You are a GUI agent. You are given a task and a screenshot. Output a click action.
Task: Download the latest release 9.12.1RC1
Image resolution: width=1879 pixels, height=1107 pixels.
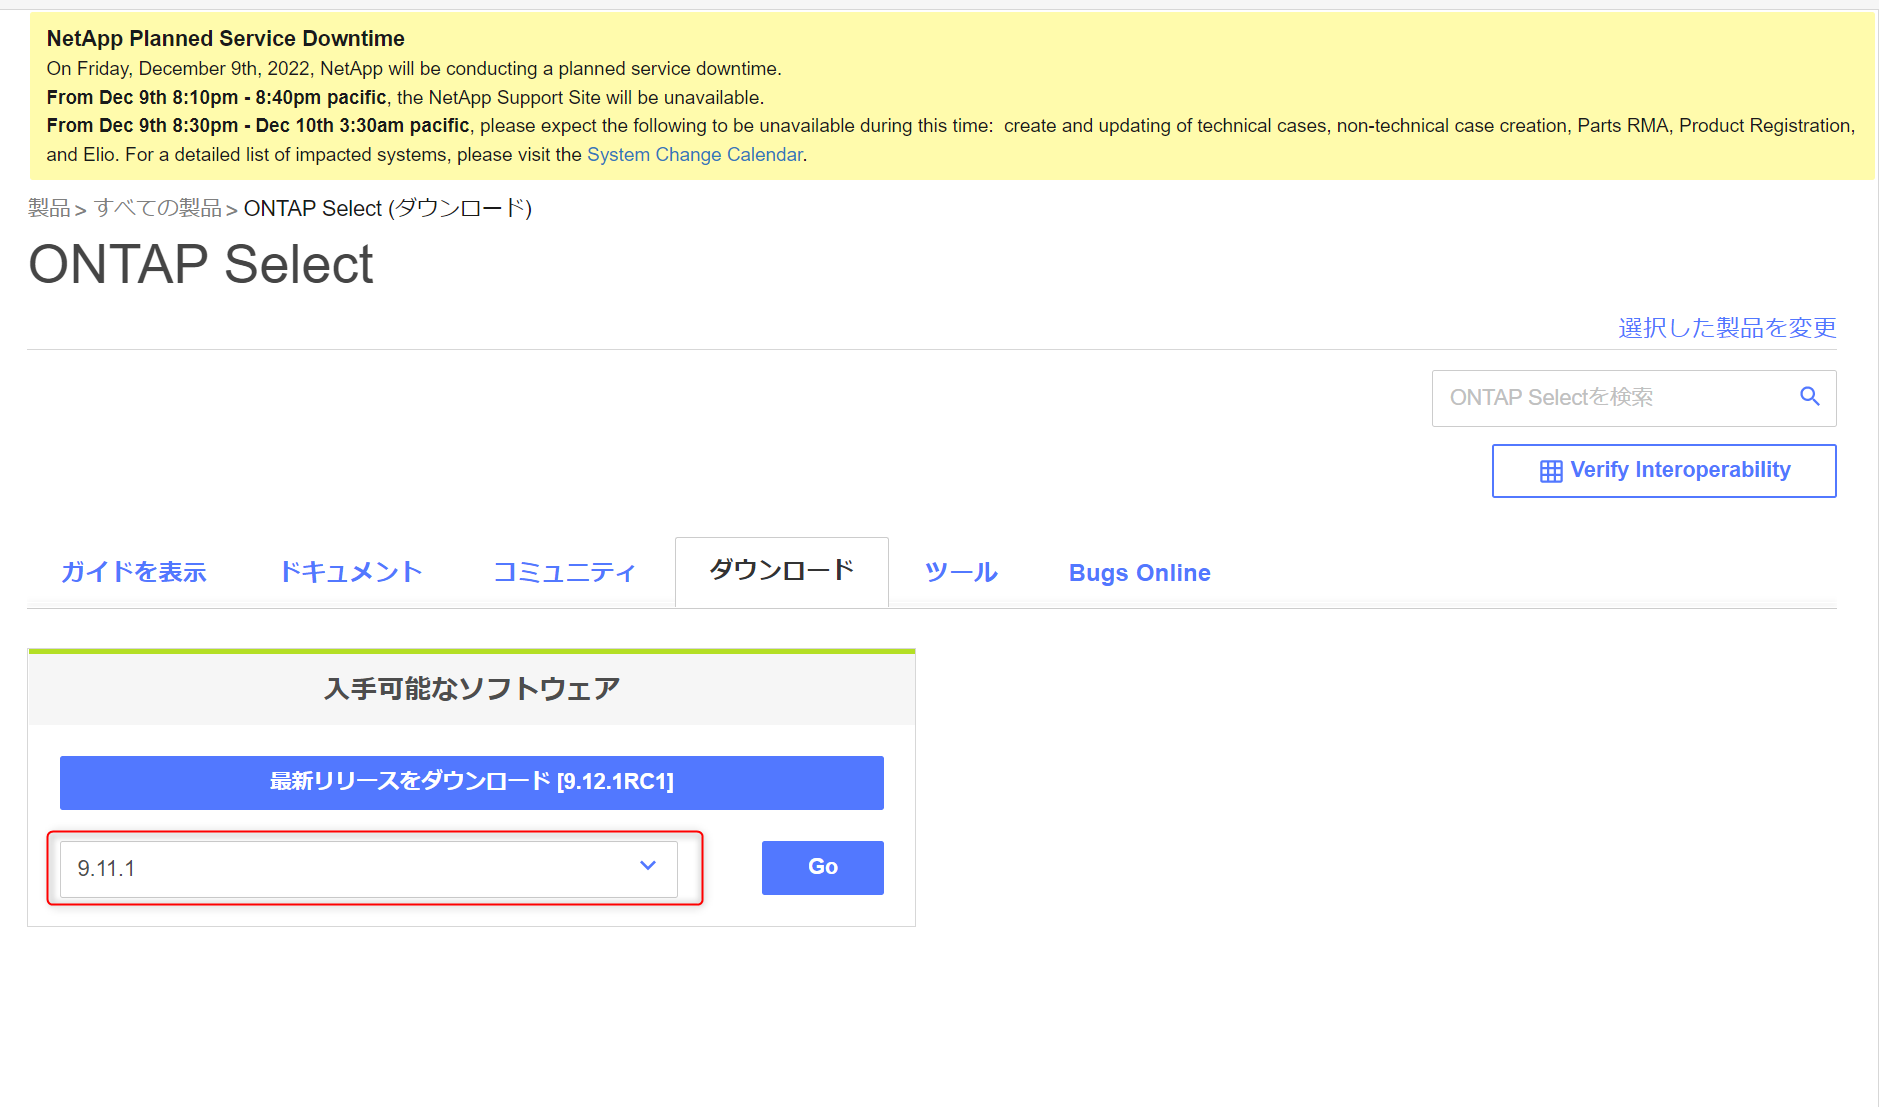[x=471, y=782]
